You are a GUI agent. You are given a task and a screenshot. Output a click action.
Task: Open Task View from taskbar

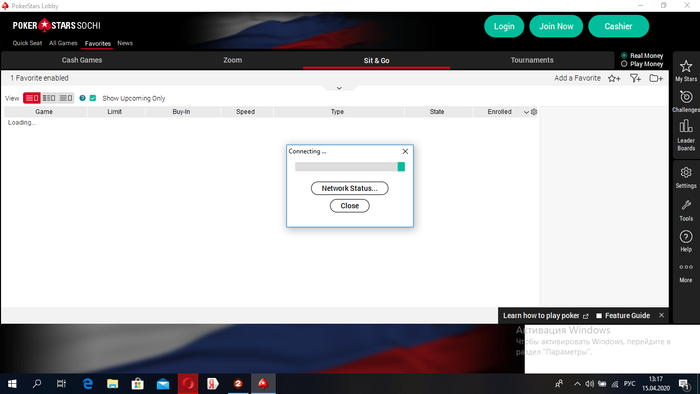pos(62,383)
